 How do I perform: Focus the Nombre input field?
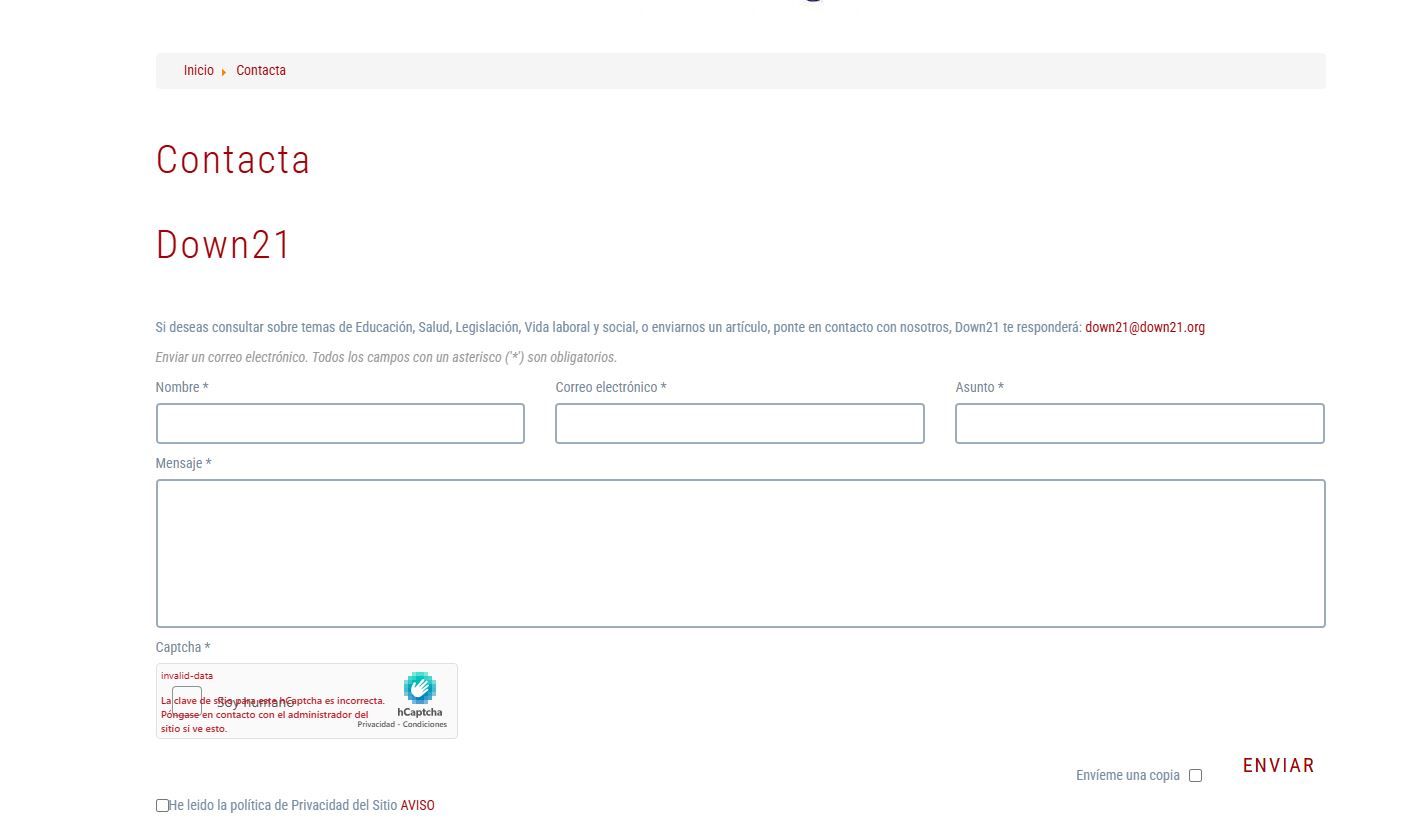click(x=340, y=423)
